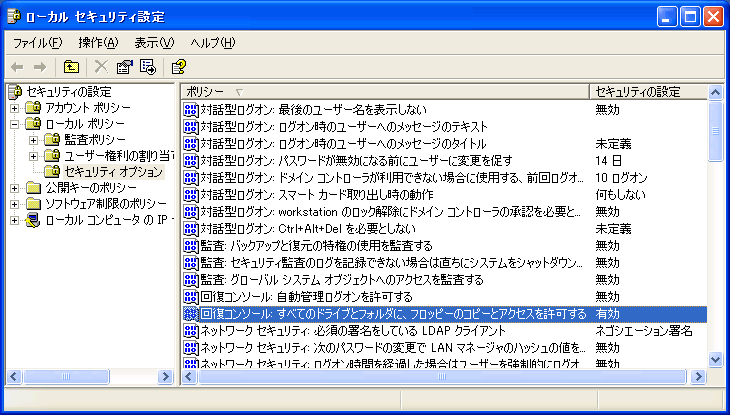Click the icon of the Ctrl+Alt+Del policy row
730x415 pixels.
tap(191, 228)
